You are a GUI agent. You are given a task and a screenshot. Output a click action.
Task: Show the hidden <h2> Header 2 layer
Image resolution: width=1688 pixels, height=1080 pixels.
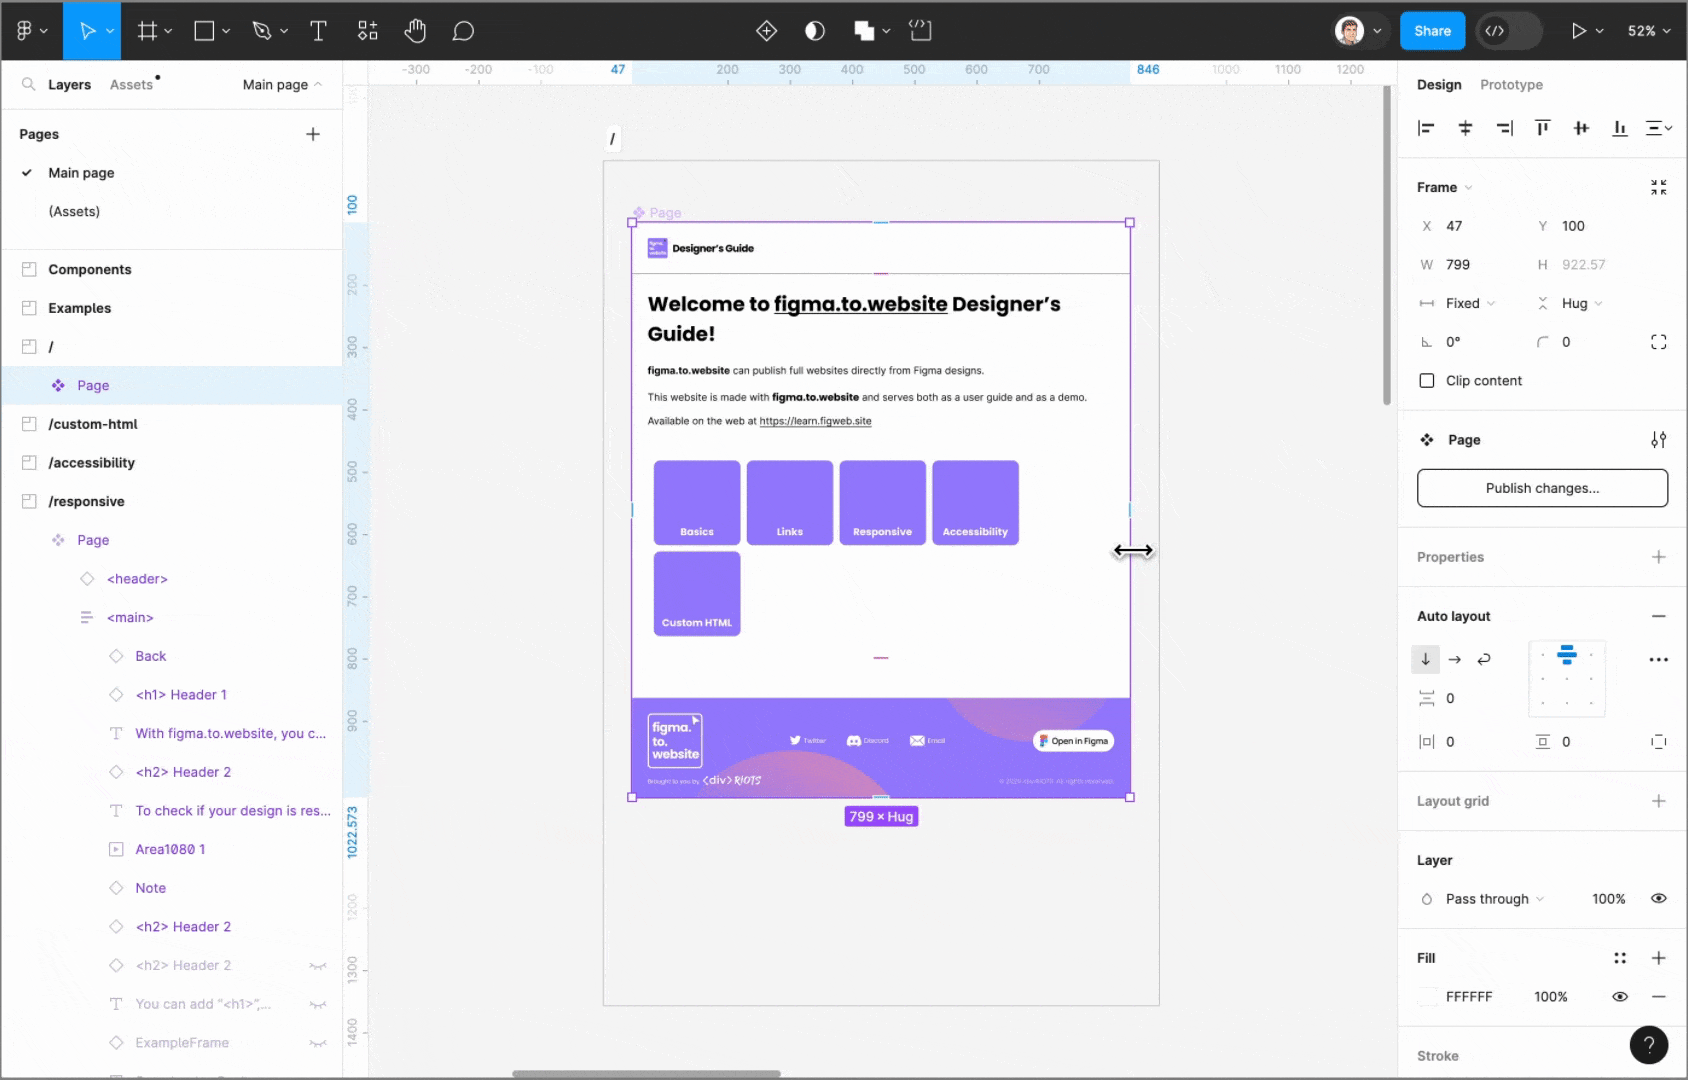(318, 965)
